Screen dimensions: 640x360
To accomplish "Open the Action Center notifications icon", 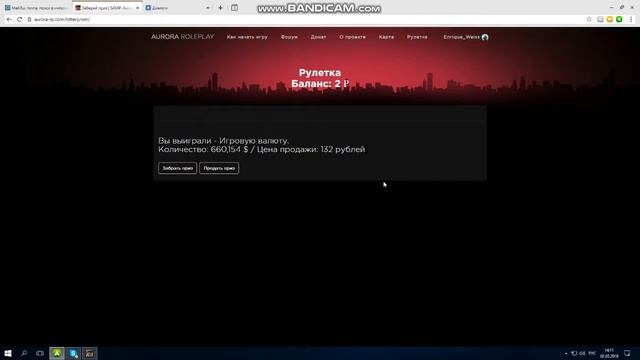I will coord(627,353).
